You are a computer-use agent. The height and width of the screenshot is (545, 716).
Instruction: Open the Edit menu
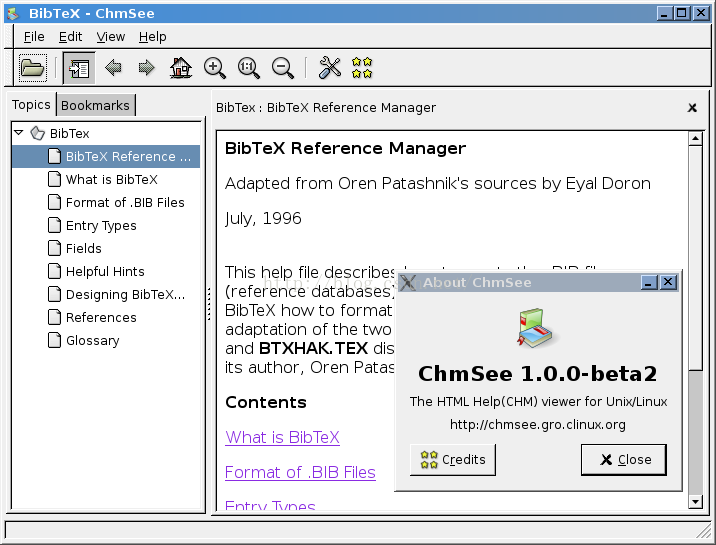coord(70,37)
